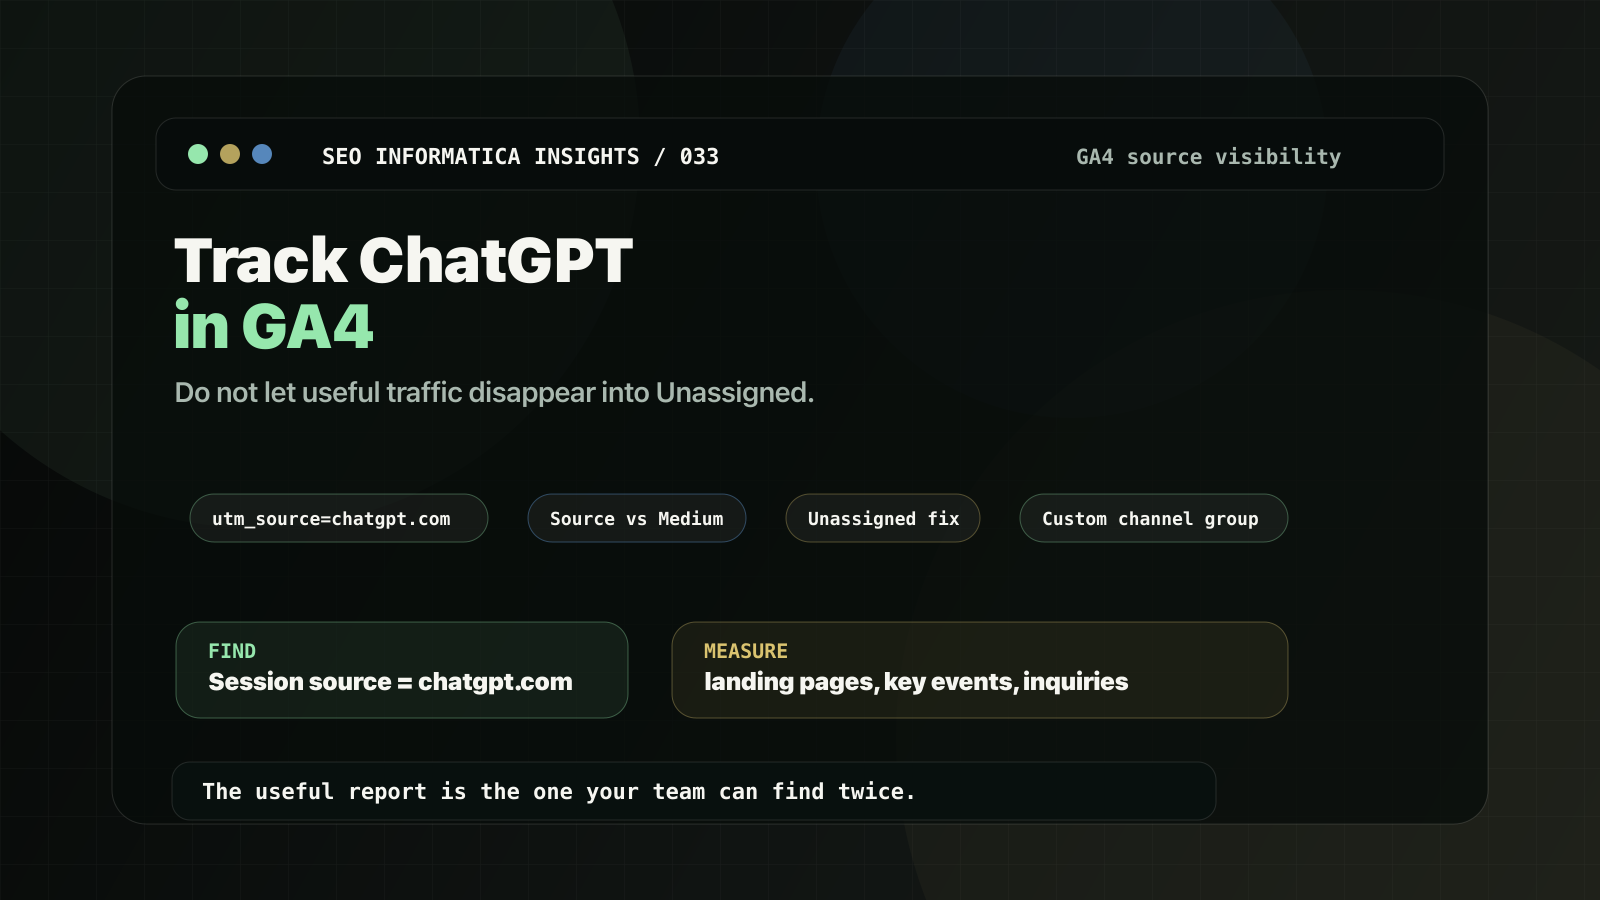
Task: Open the MEASURE landing pages card
Action: pos(980,670)
